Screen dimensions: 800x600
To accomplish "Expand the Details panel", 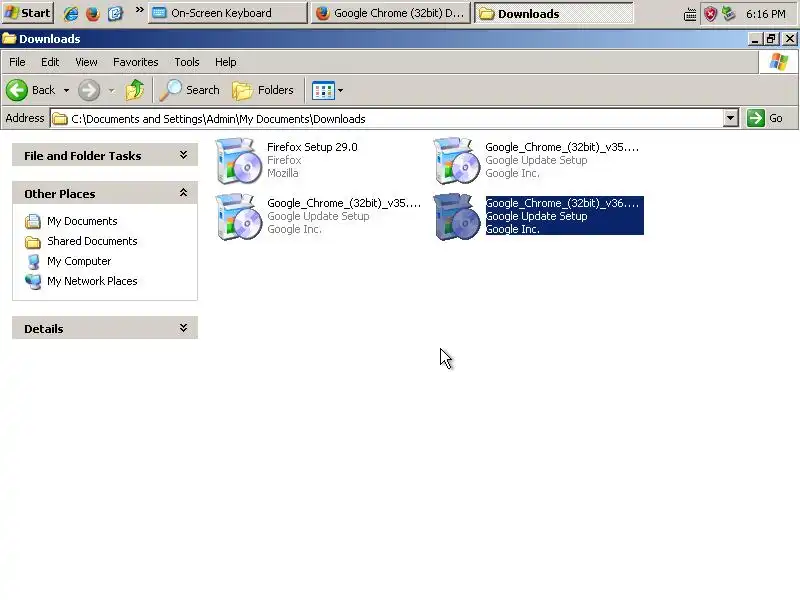I will coord(183,328).
